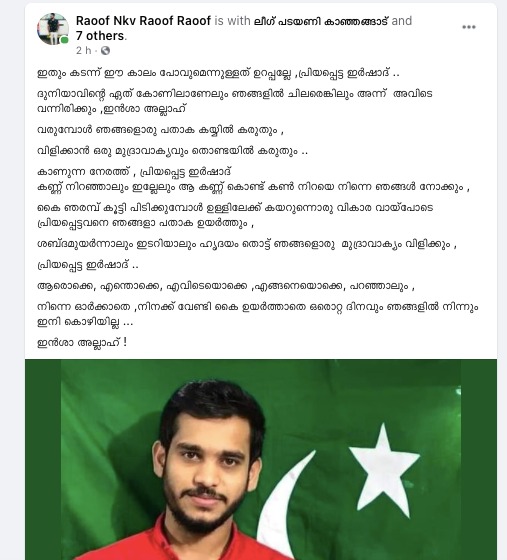Open Raoof's round profile picture
The height and width of the screenshot is (560, 507).
coord(53,29)
